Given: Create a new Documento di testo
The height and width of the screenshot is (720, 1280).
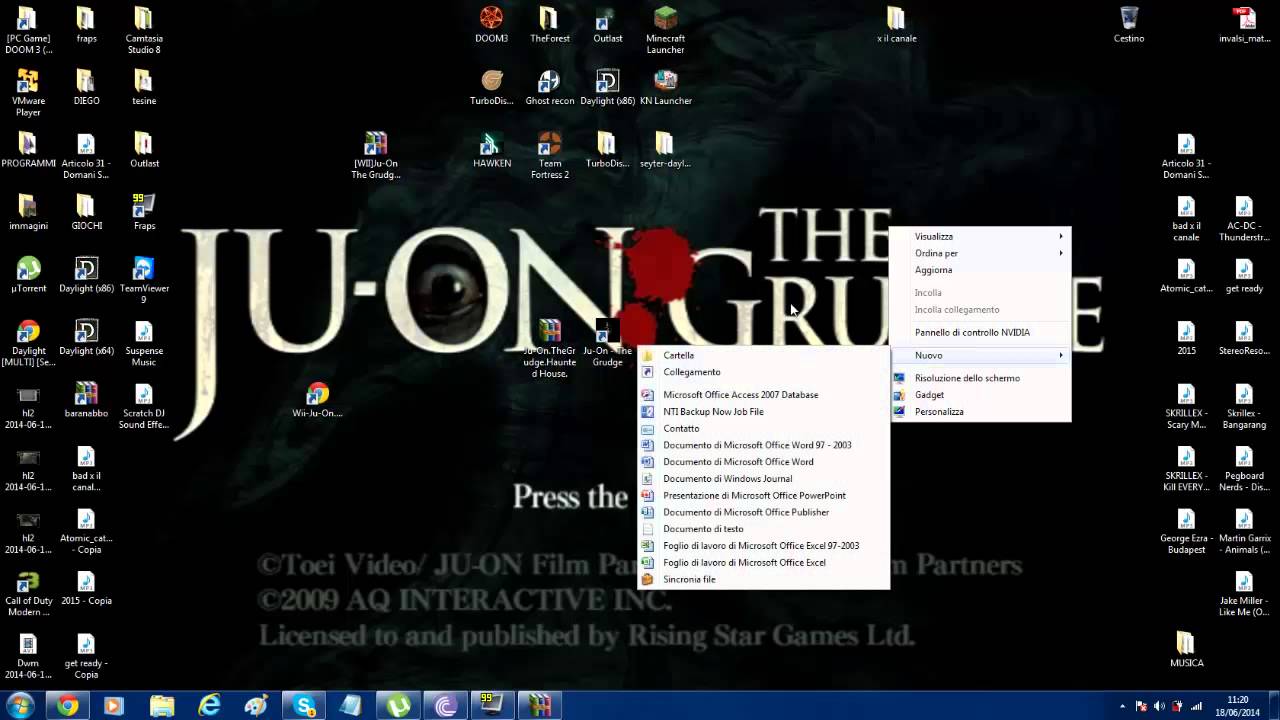Looking at the screenshot, I should coord(763,529).
